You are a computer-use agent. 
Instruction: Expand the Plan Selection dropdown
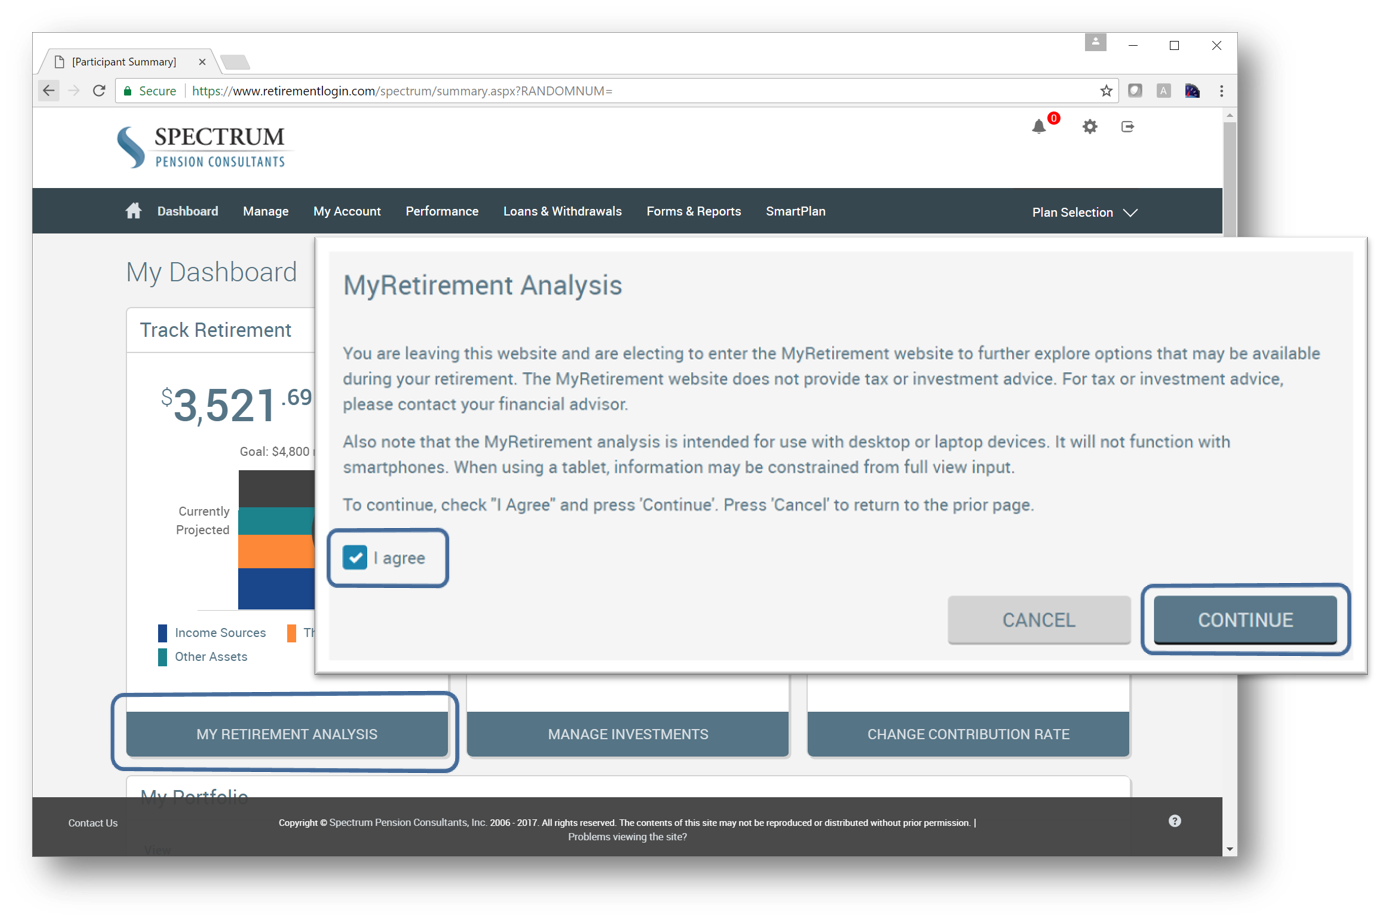click(1085, 212)
